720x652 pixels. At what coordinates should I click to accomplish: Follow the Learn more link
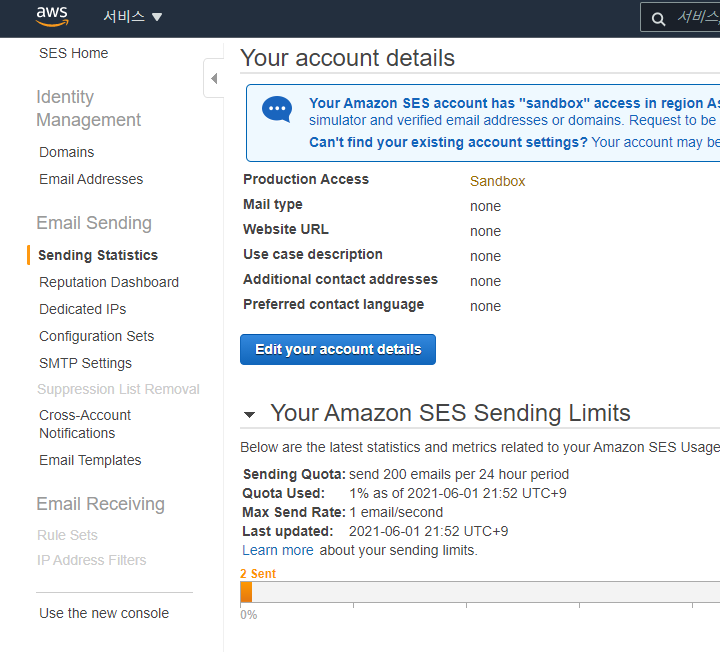(x=278, y=550)
